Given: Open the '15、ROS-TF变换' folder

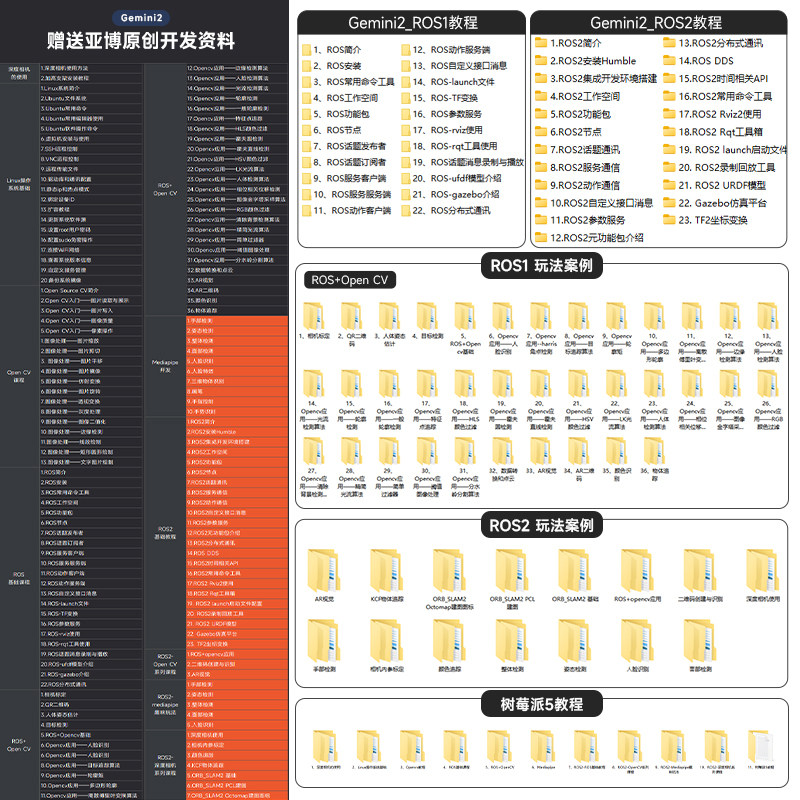Looking at the screenshot, I should tap(439, 97).
